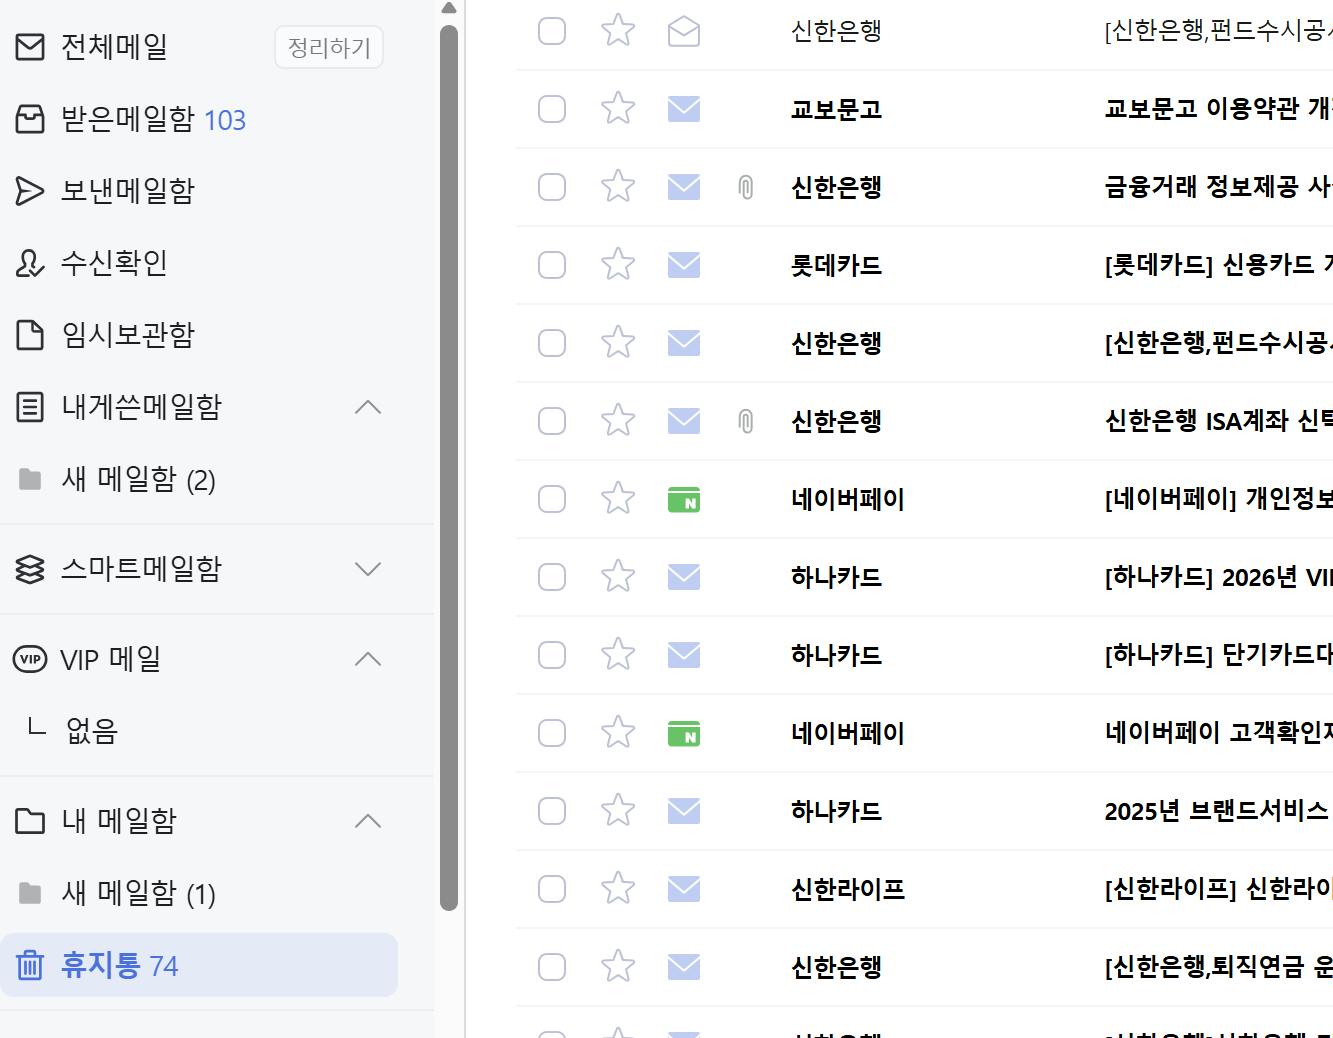Star the 교보문고 mail
Viewport: 1333px width, 1038px height.
point(618,108)
